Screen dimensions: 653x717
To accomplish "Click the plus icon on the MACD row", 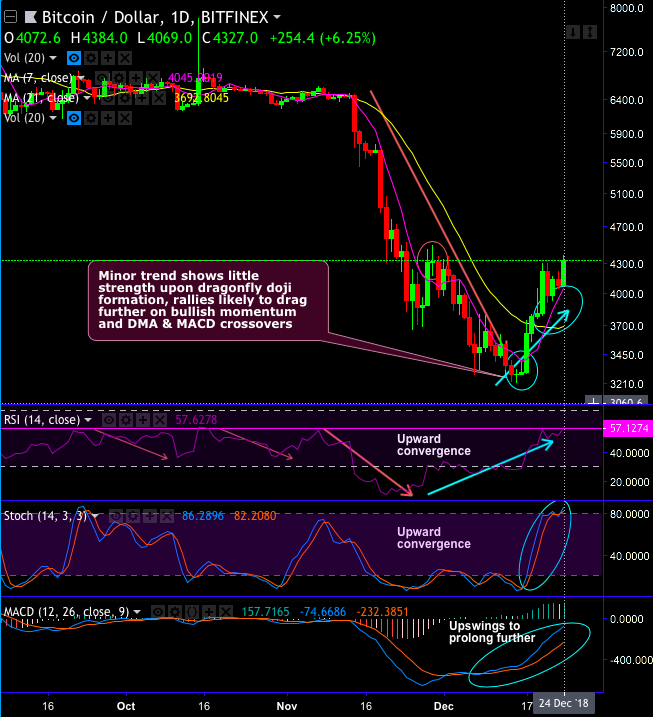I will pyautogui.click(x=209, y=612).
